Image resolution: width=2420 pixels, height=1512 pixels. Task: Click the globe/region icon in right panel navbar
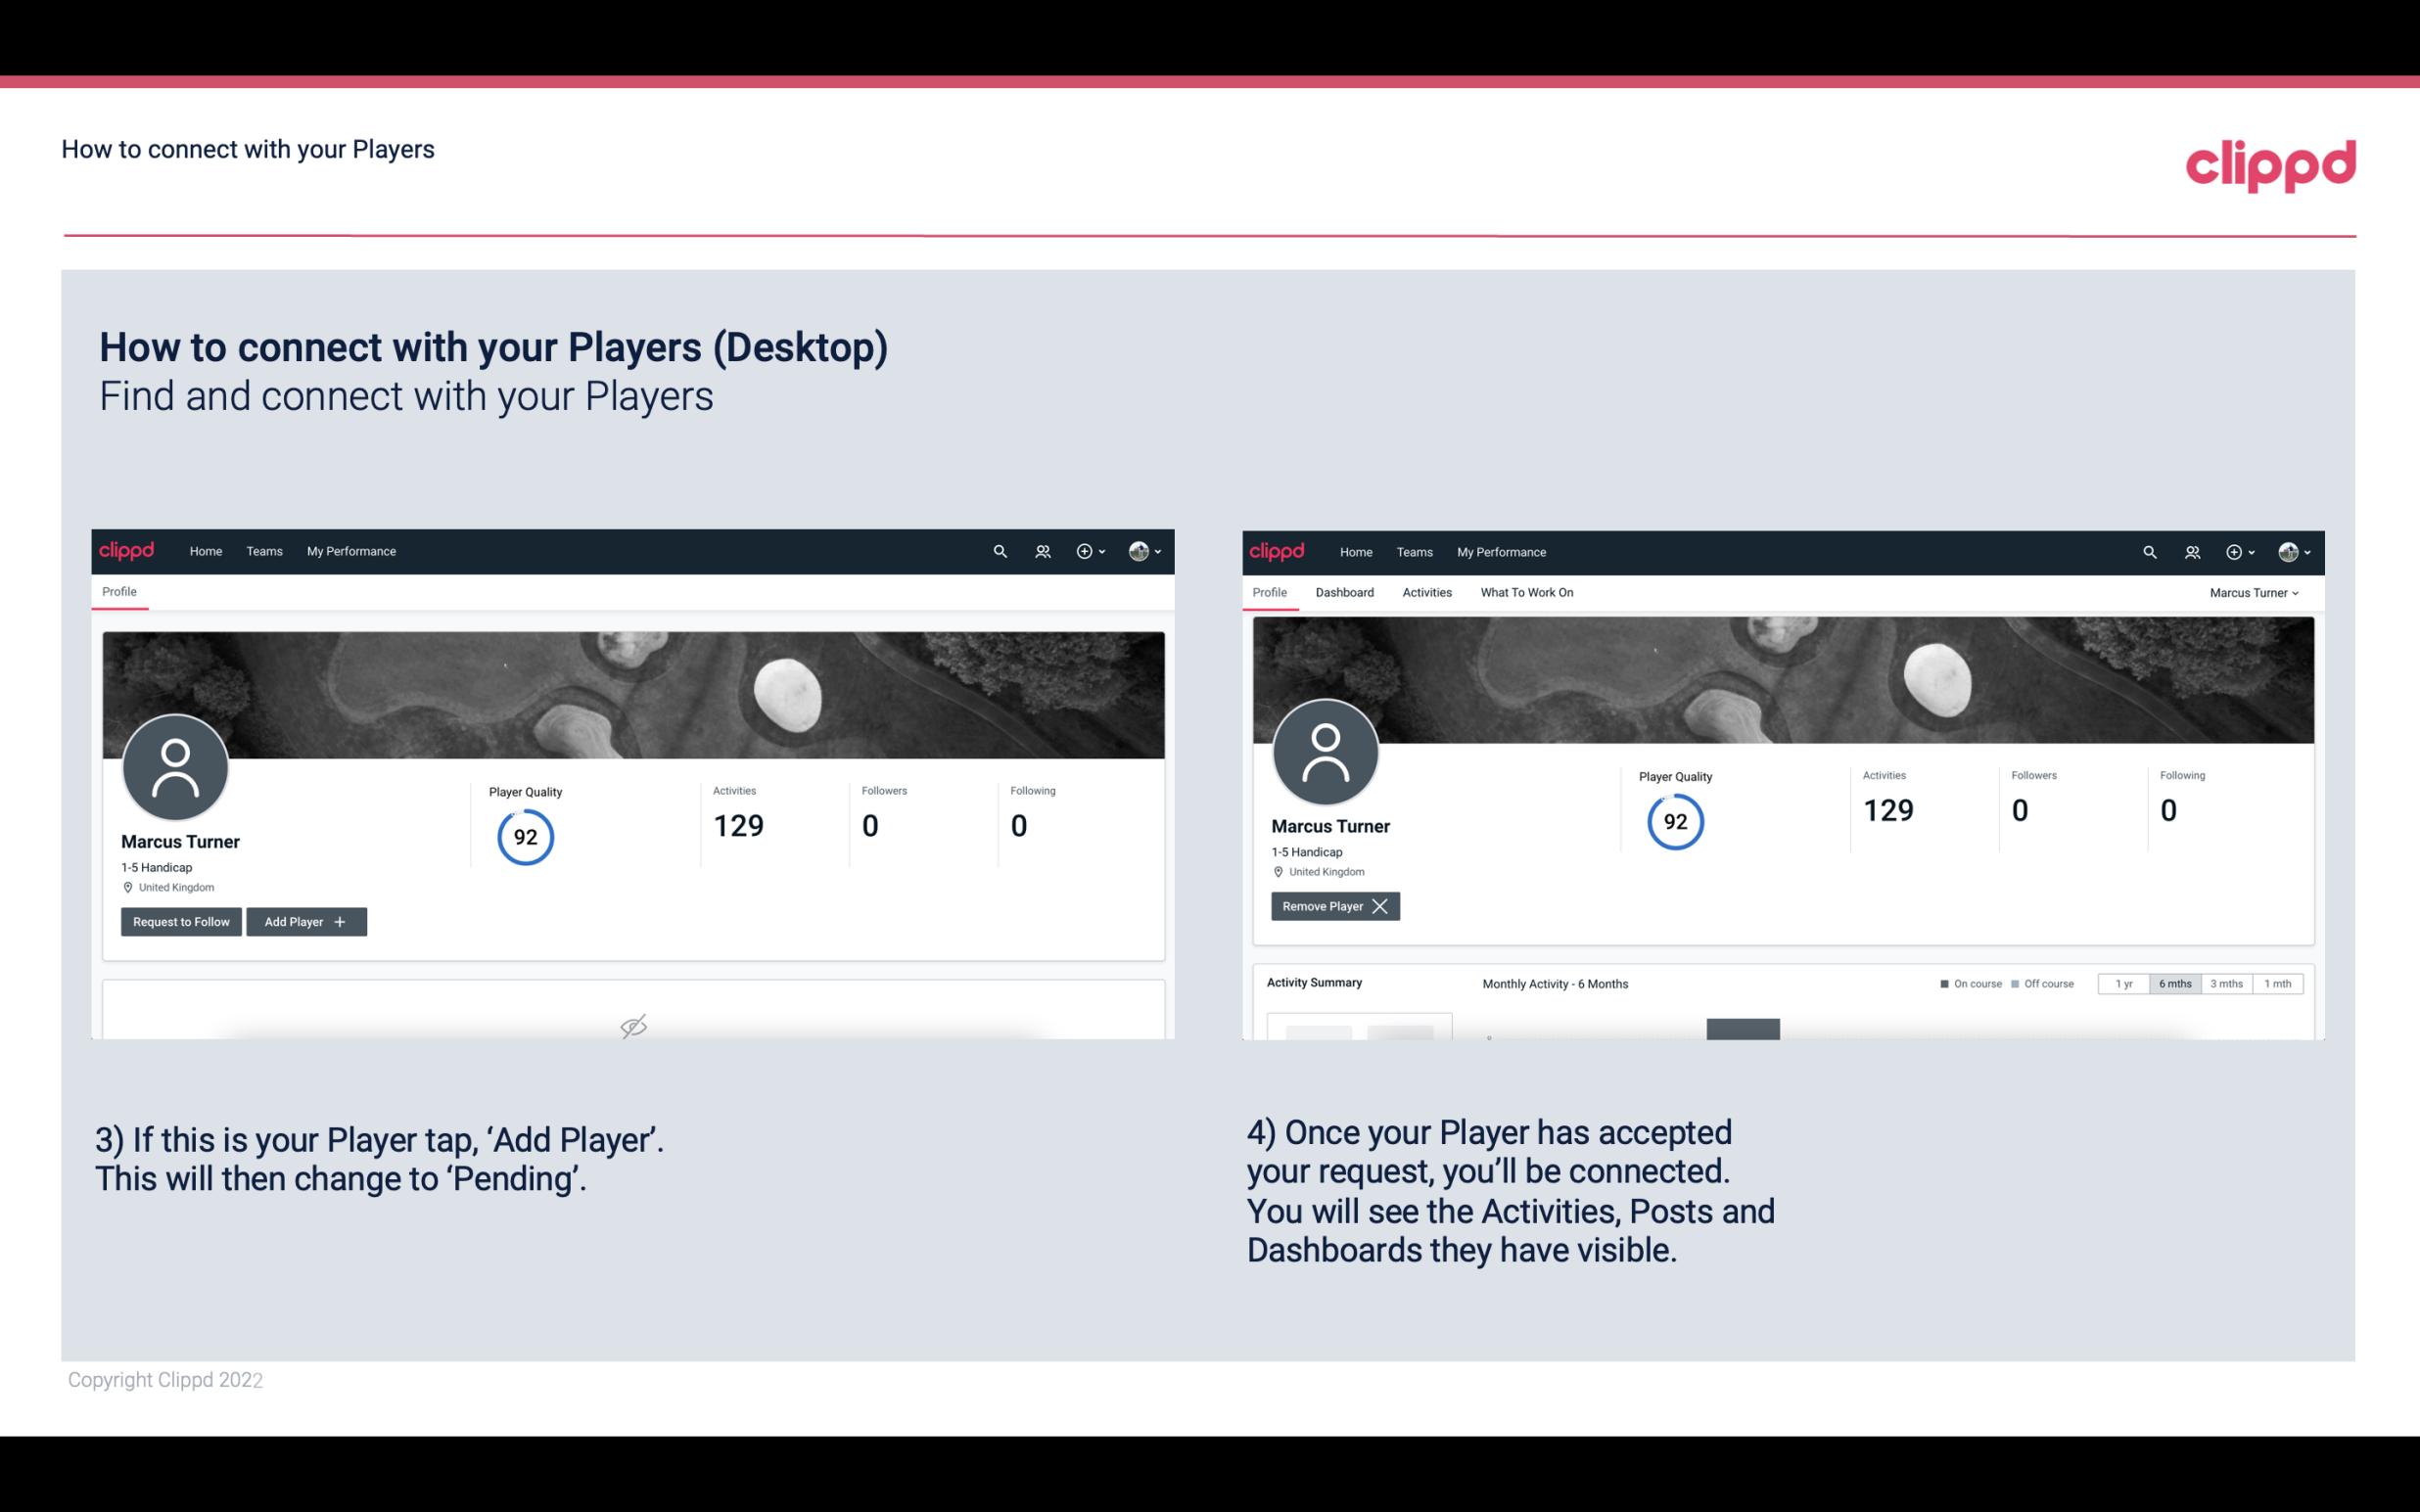pos(2286,550)
